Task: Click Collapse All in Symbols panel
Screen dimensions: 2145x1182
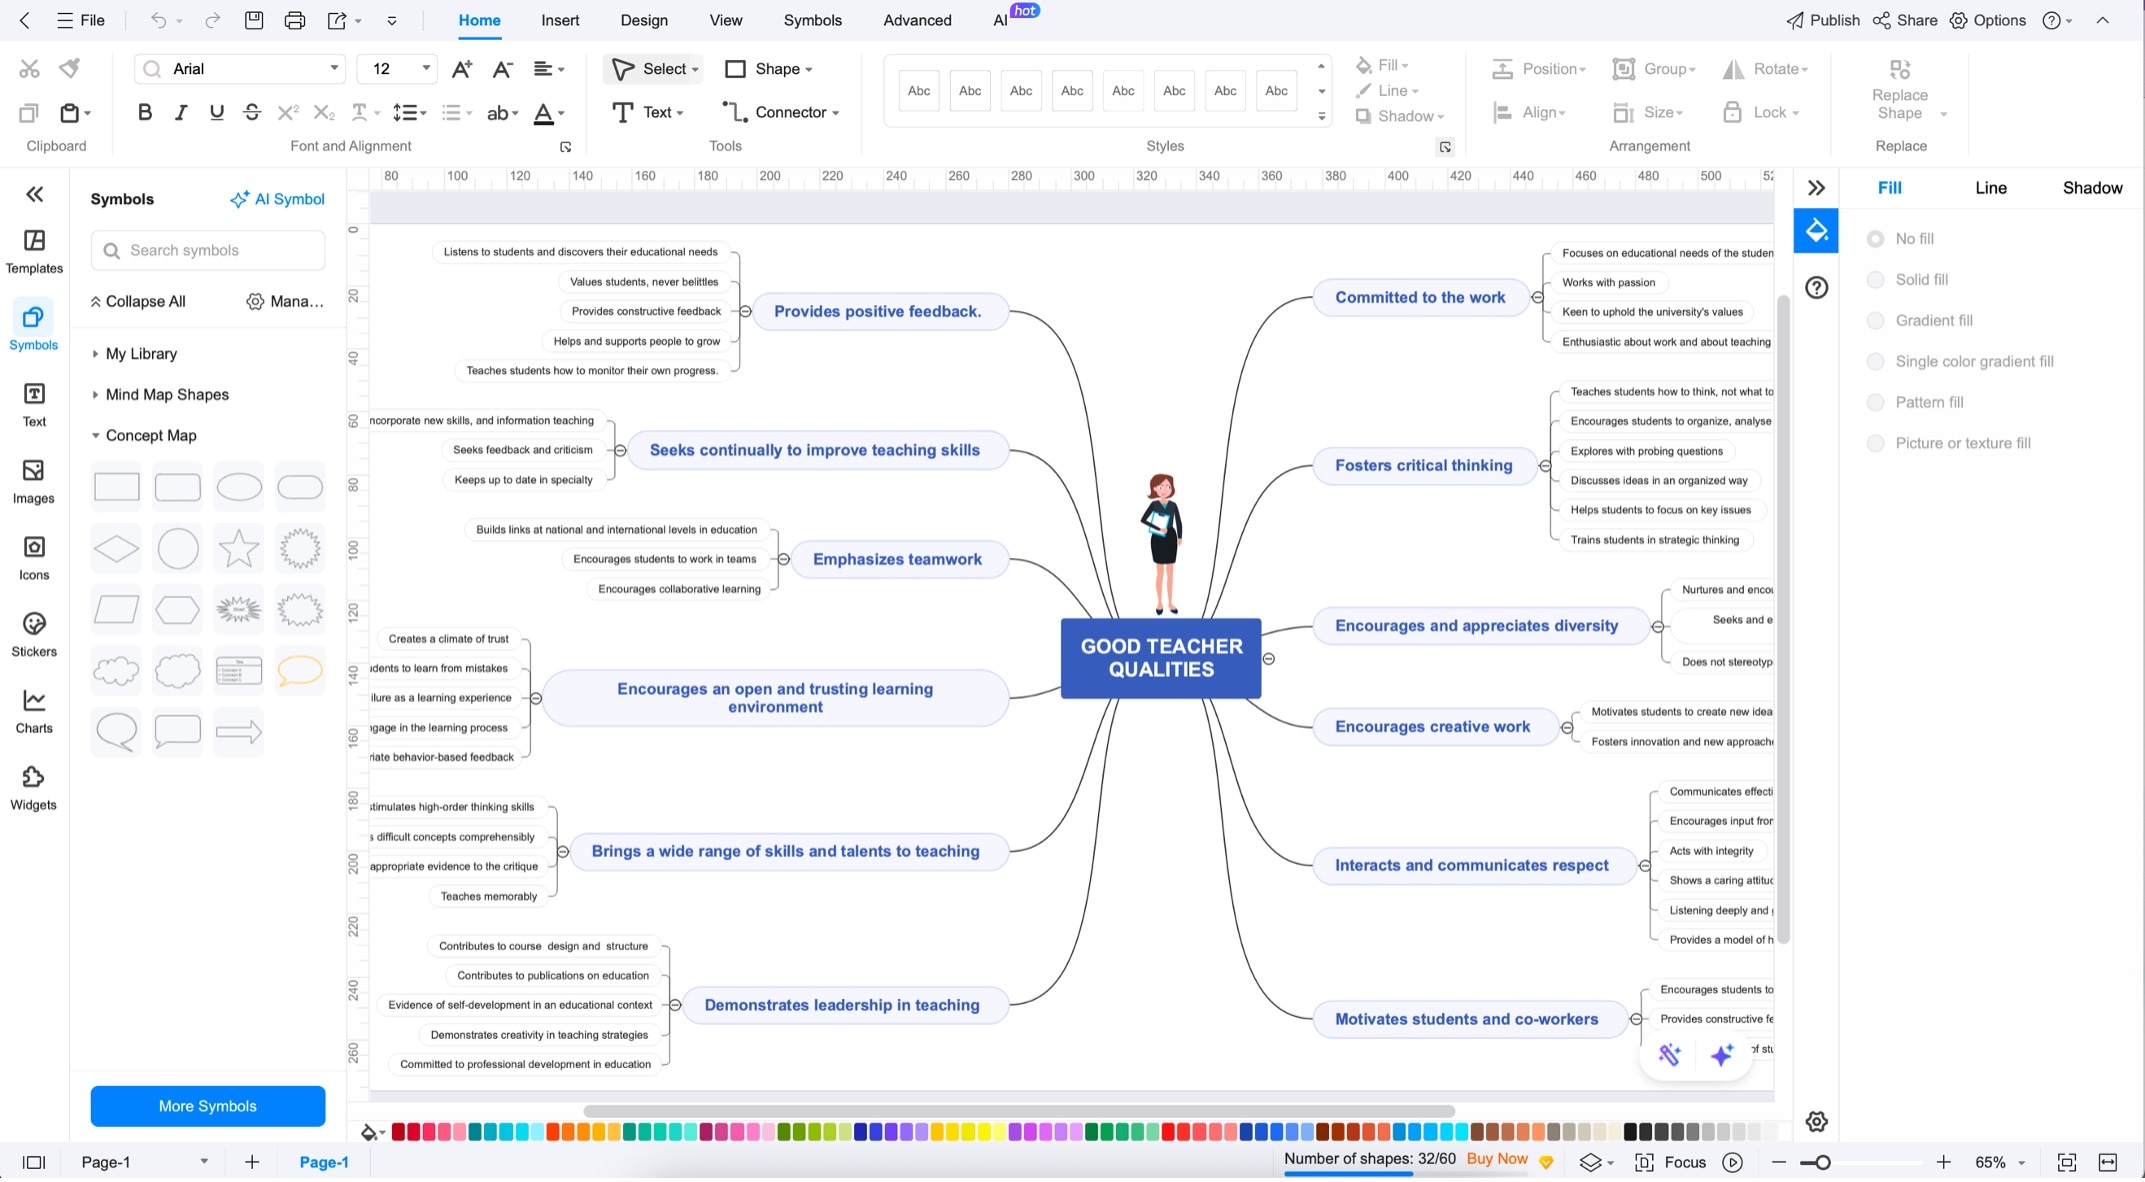Action: pyautogui.click(x=138, y=302)
